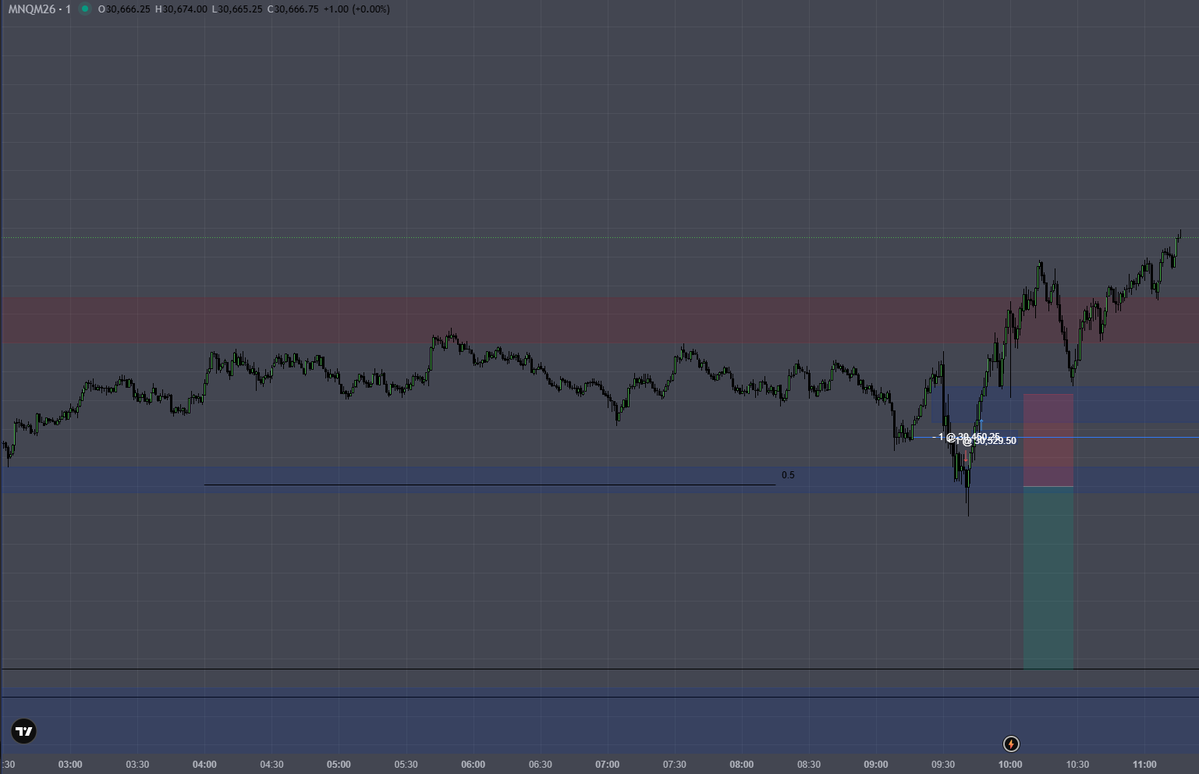Click the 06:30 time axis label

(541, 764)
